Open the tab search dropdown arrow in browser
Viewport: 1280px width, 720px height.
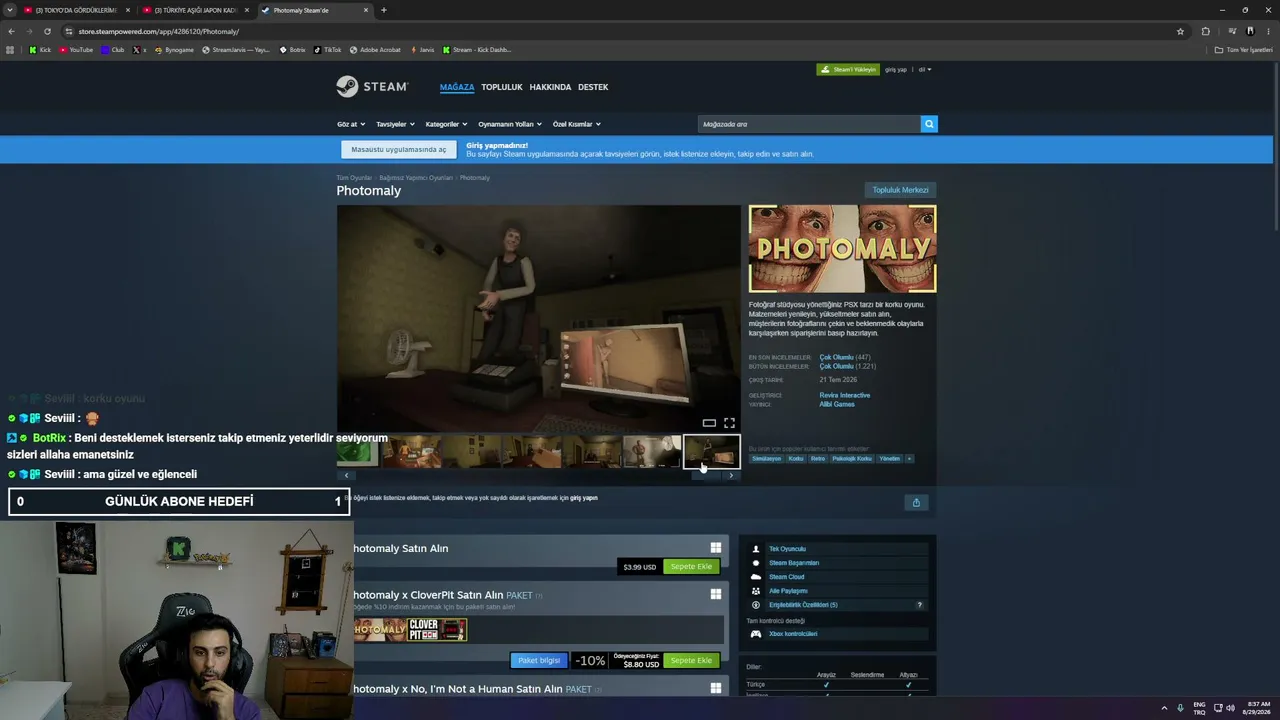(9, 10)
